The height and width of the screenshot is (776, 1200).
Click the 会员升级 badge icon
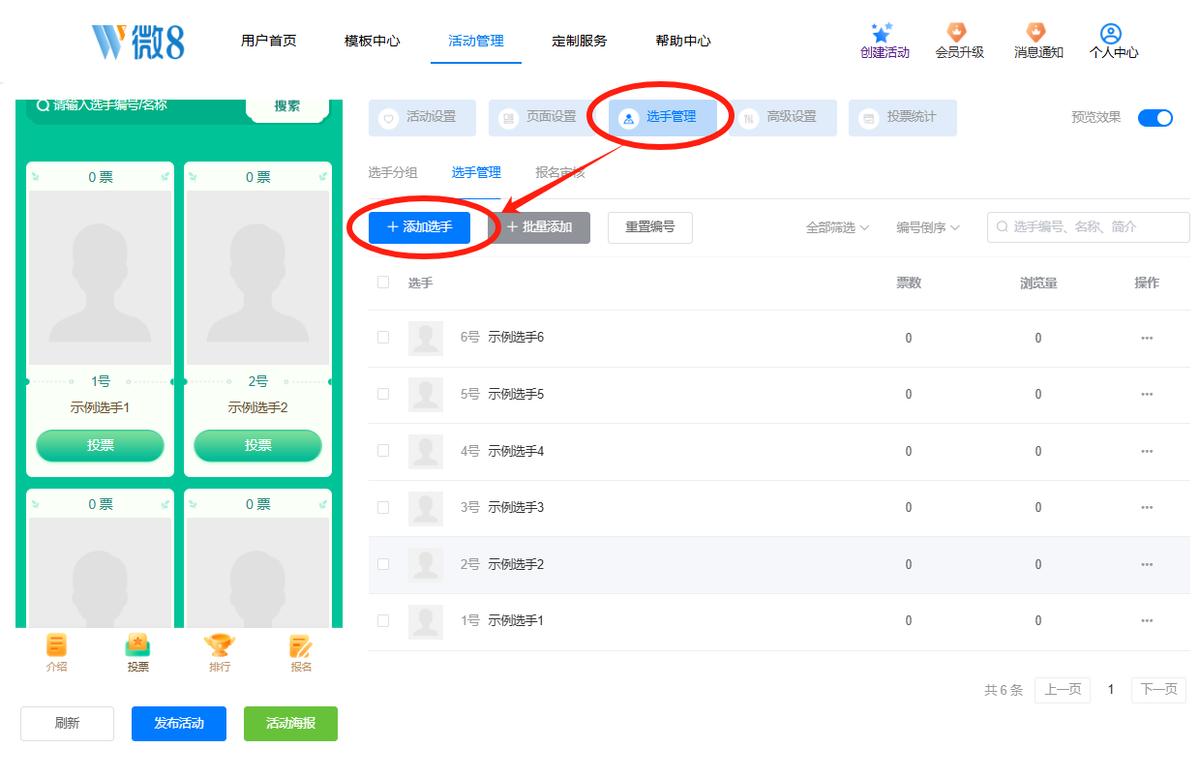pyautogui.click(x=958, y=32)
